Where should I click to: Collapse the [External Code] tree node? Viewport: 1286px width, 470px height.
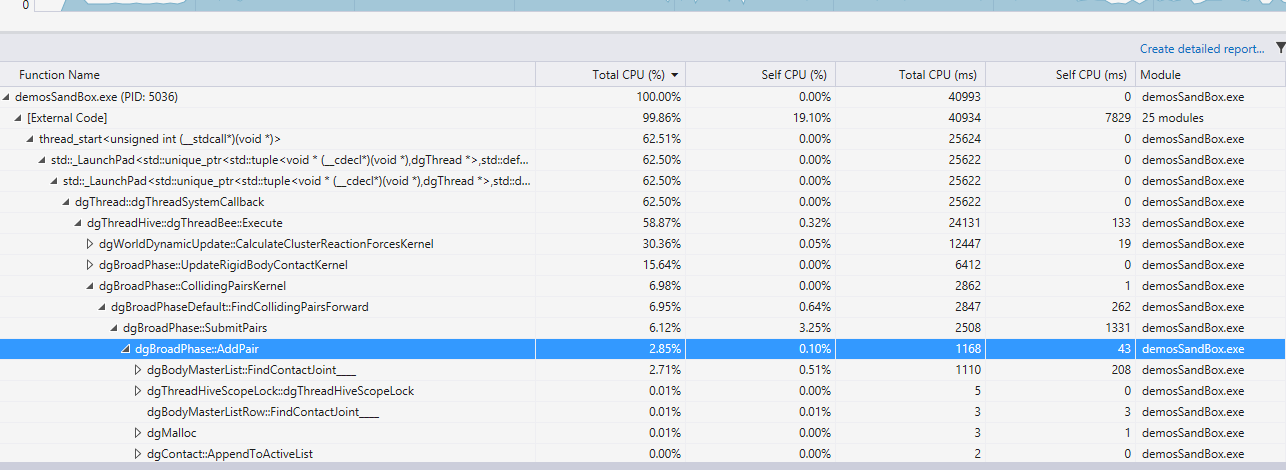[19, 118]
